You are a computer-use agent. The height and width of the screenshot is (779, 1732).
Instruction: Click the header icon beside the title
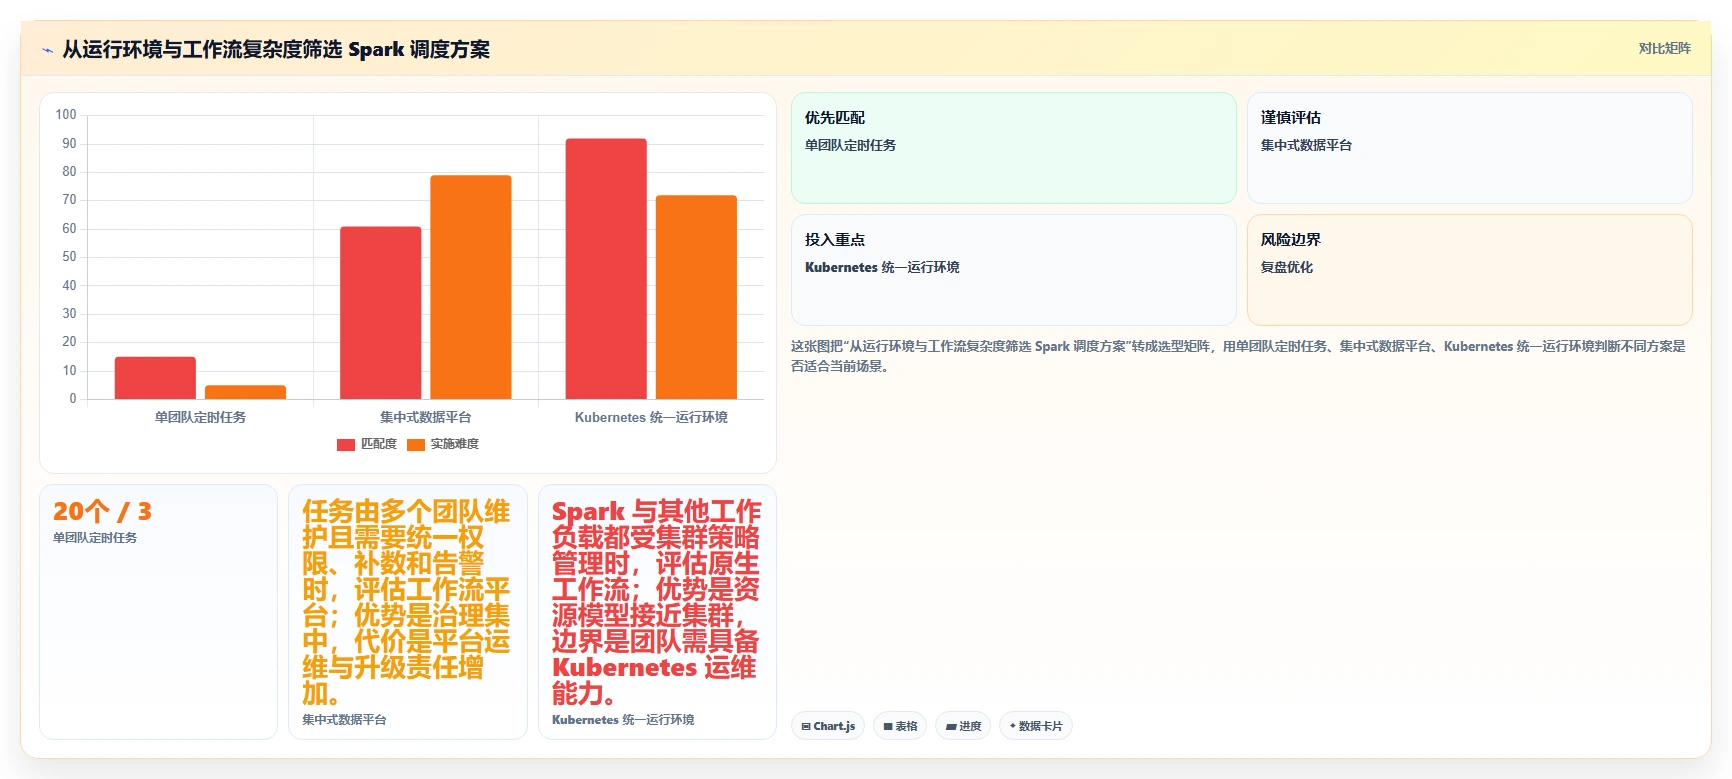coord(47,50)
